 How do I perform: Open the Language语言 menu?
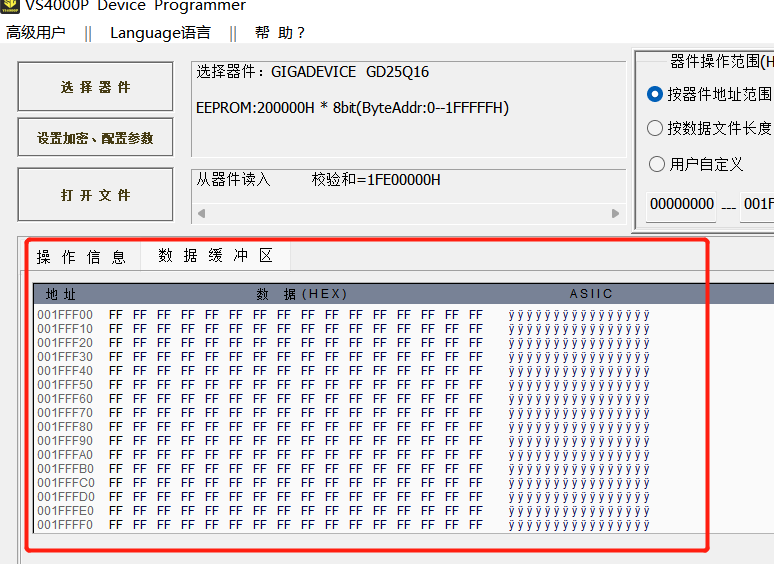tap(160, 33)
